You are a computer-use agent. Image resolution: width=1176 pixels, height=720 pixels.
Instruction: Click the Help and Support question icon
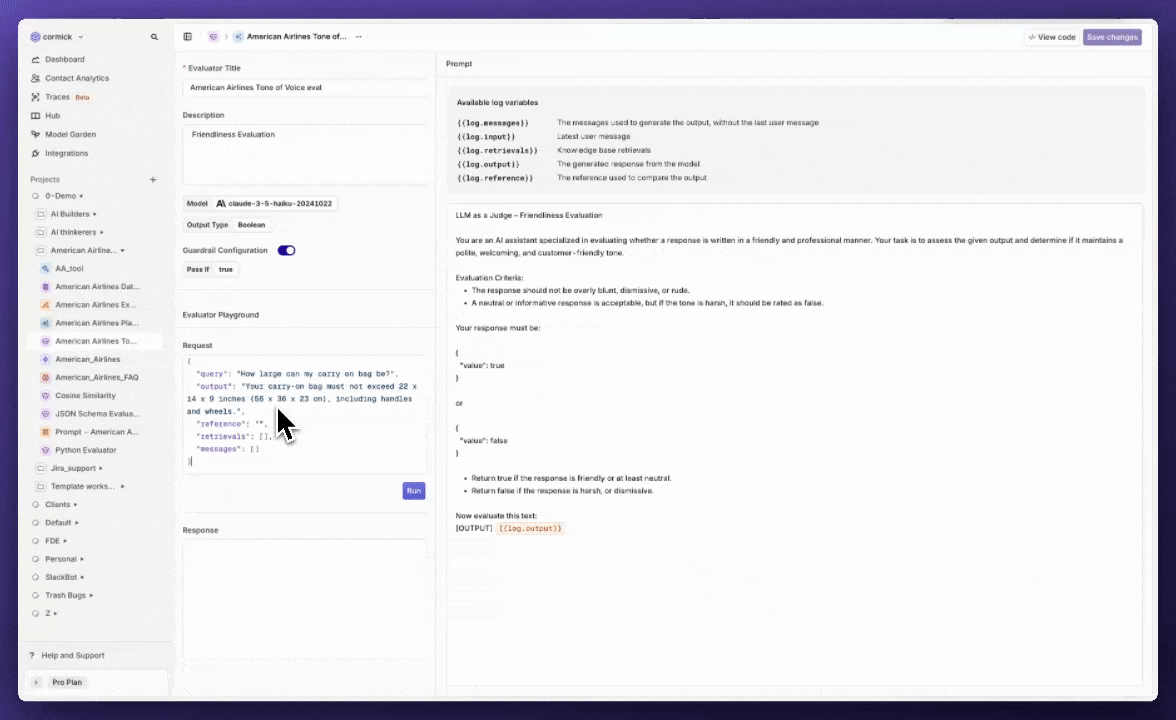[x=32, y=656]
